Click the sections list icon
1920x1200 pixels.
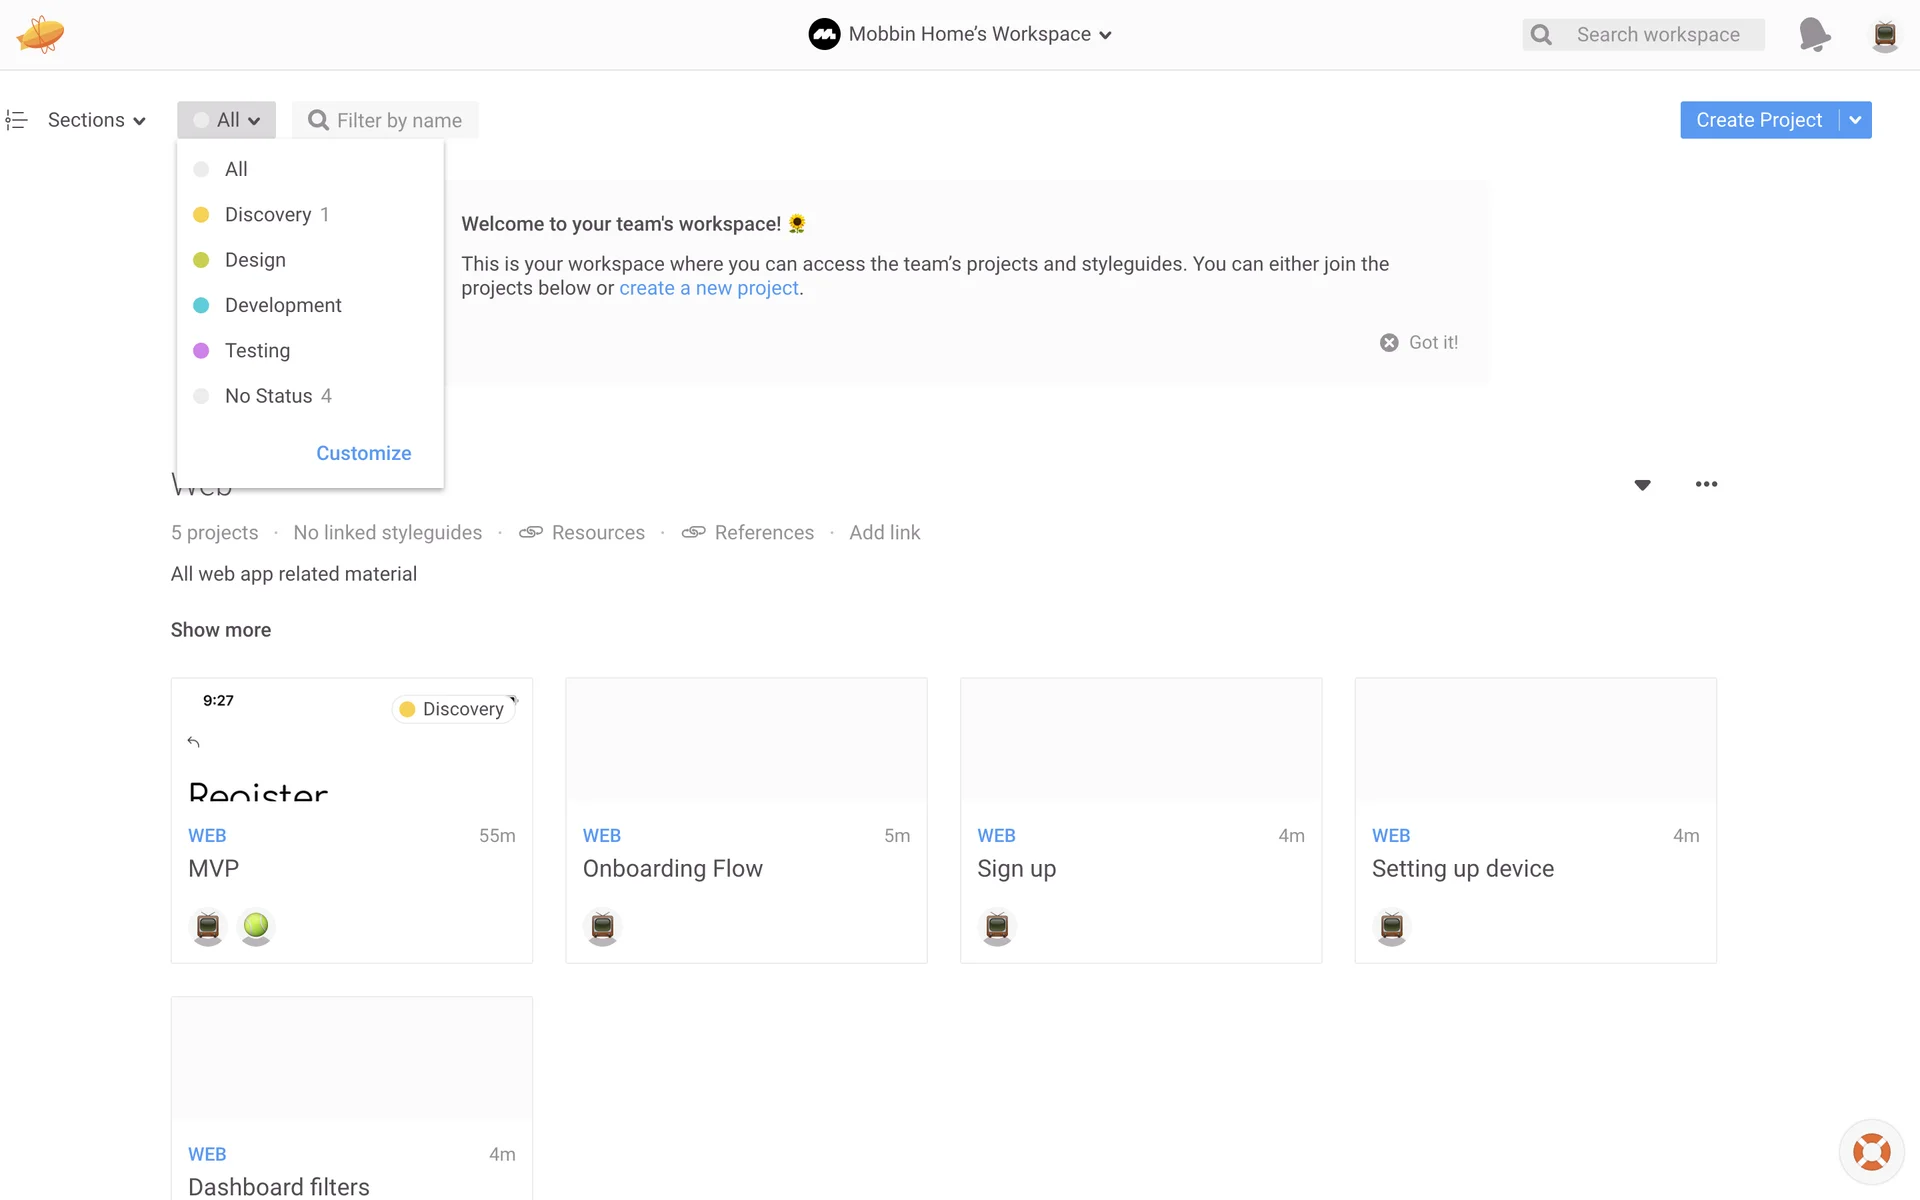(x=16, y=120)
